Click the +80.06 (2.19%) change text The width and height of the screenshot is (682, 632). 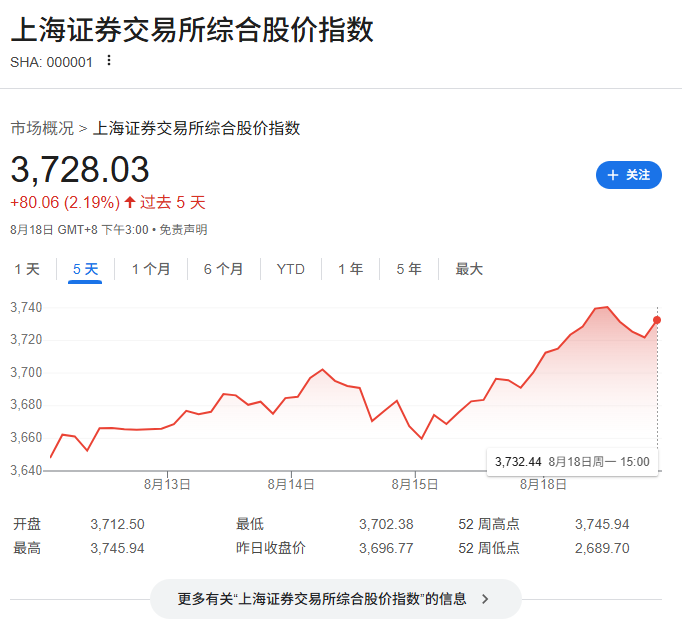tap(65, 202)
